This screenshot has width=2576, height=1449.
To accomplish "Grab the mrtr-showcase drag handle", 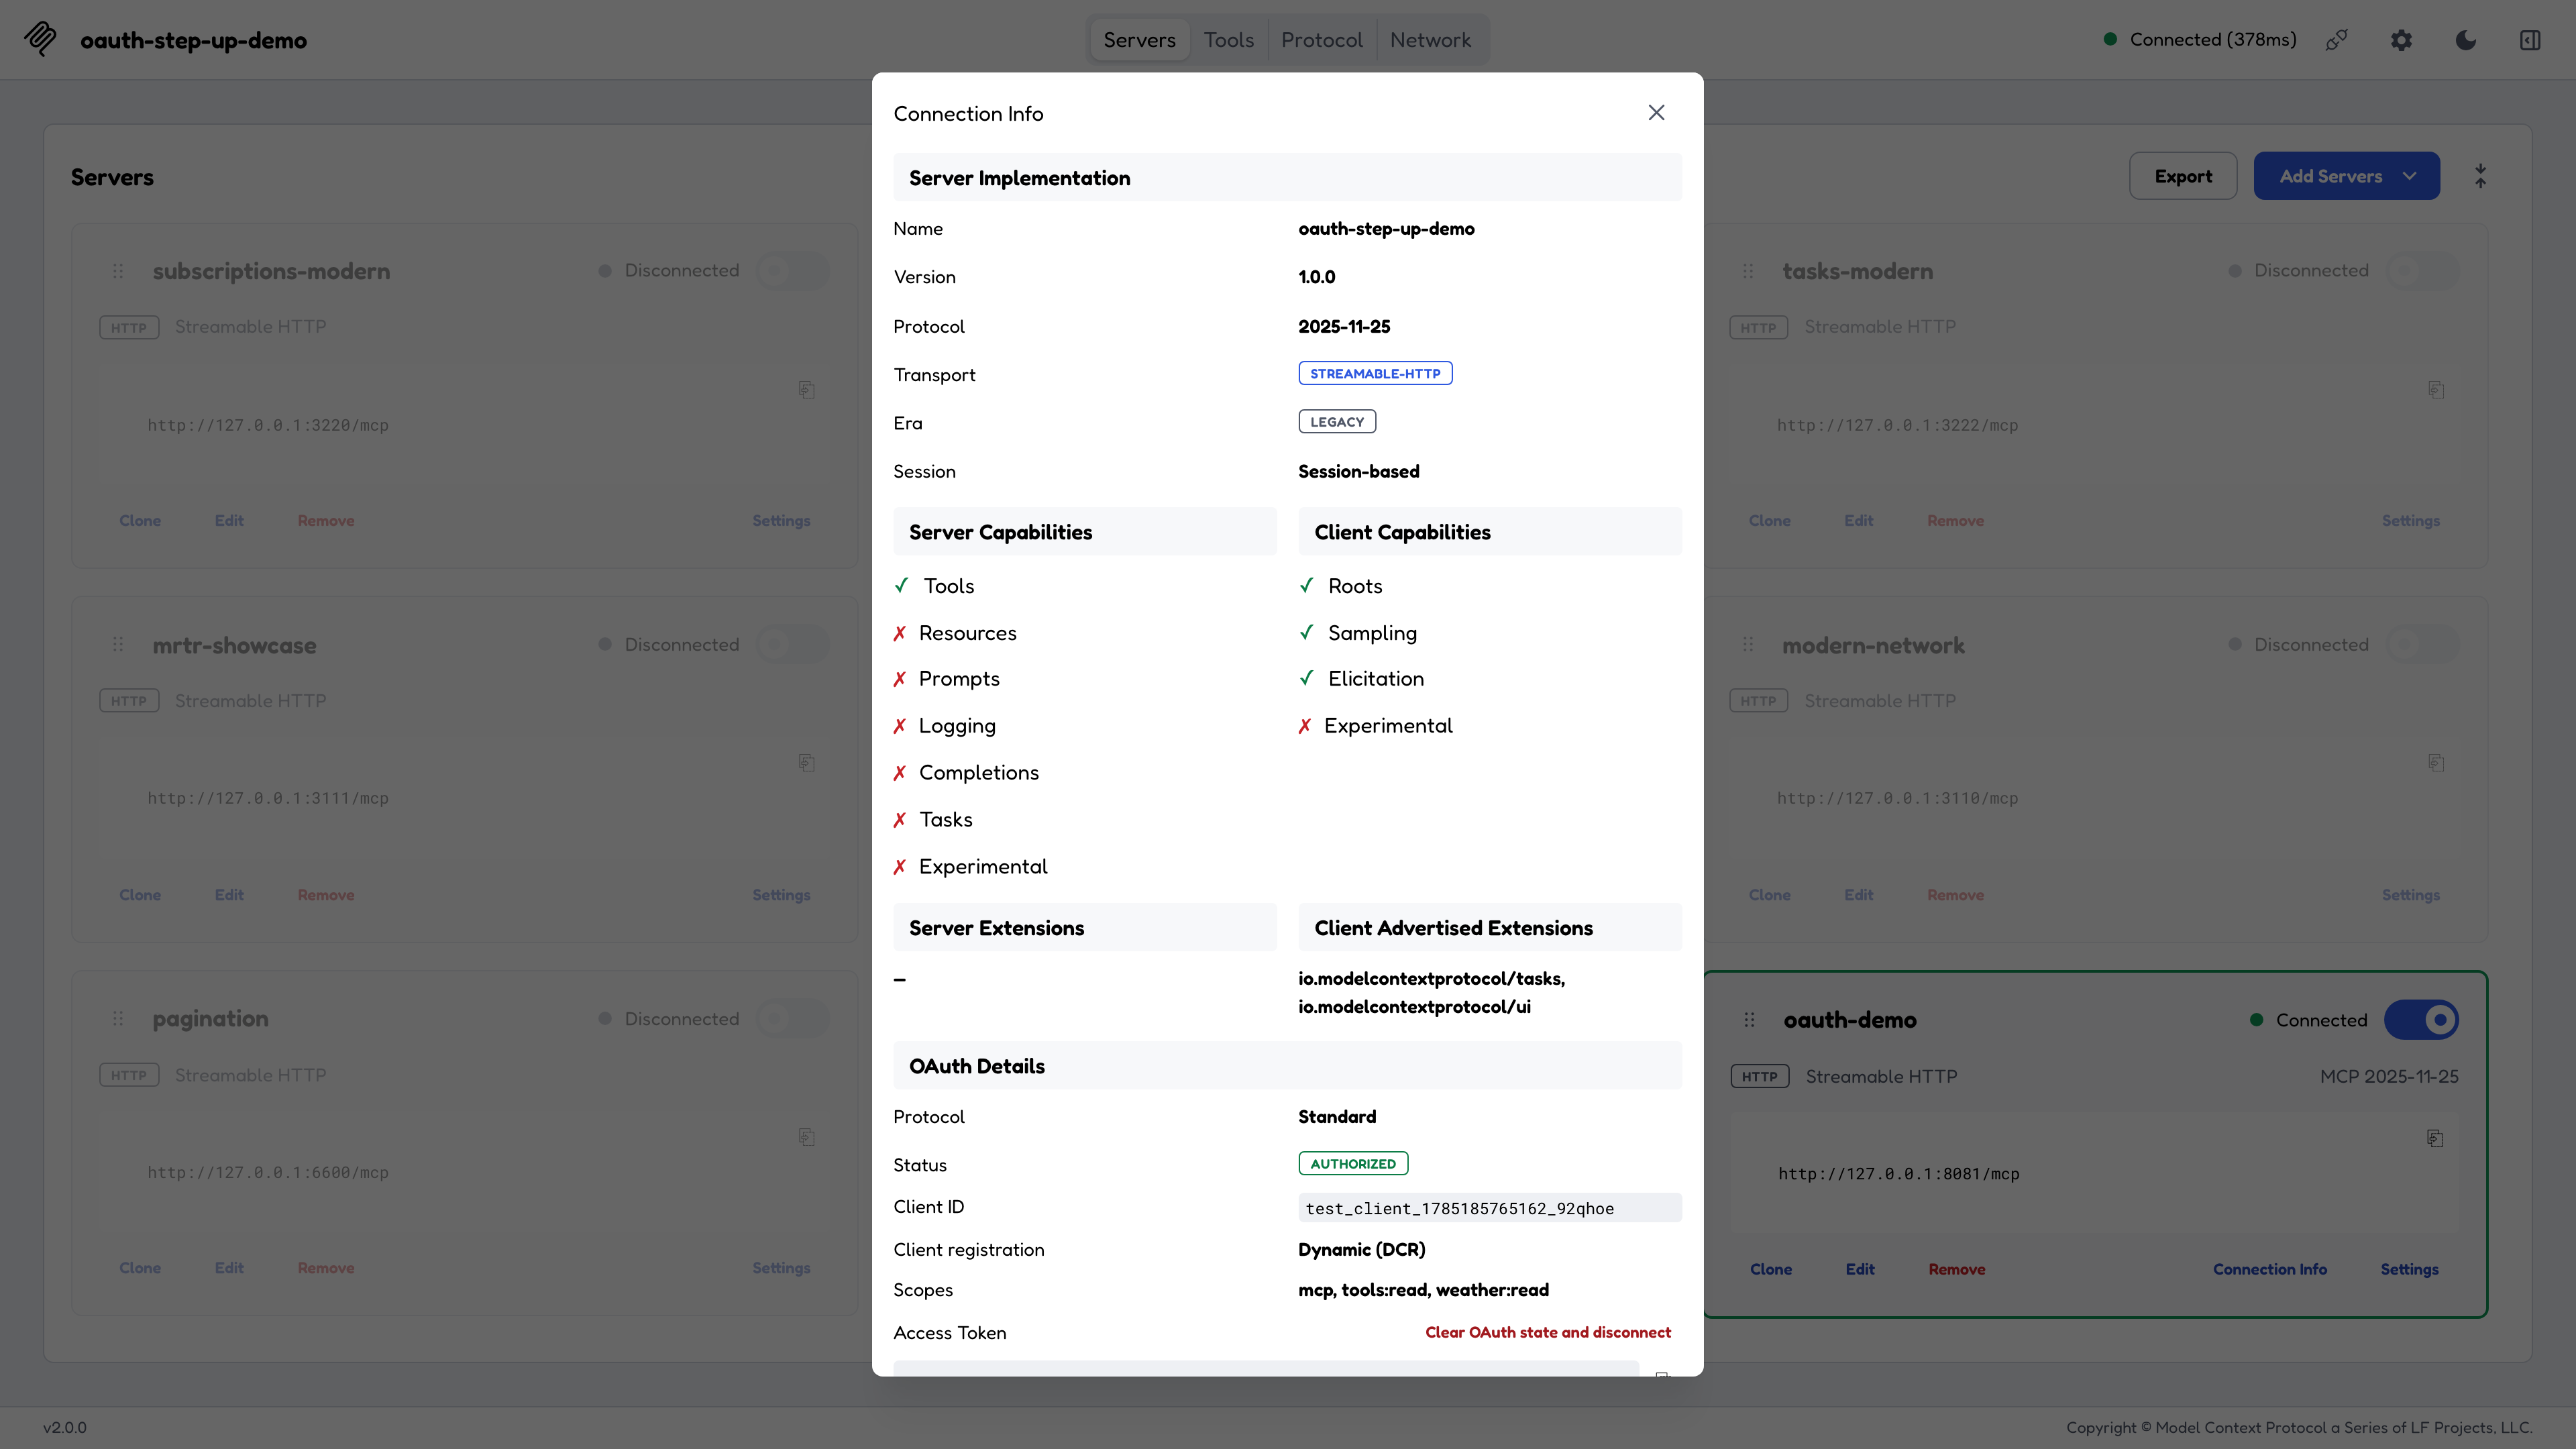I will point(118,645).
